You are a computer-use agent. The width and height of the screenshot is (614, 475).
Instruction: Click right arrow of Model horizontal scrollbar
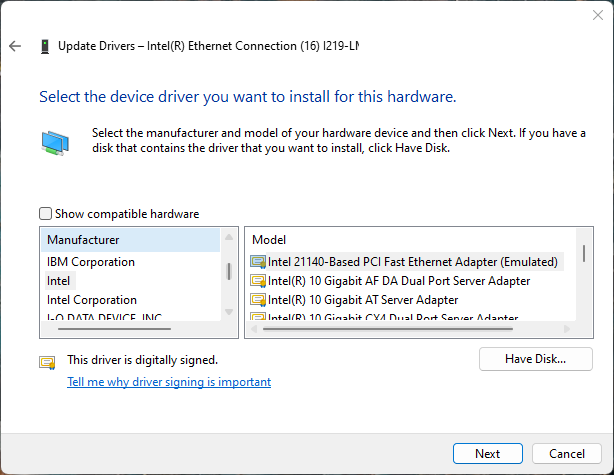click(x=567, y=329)
